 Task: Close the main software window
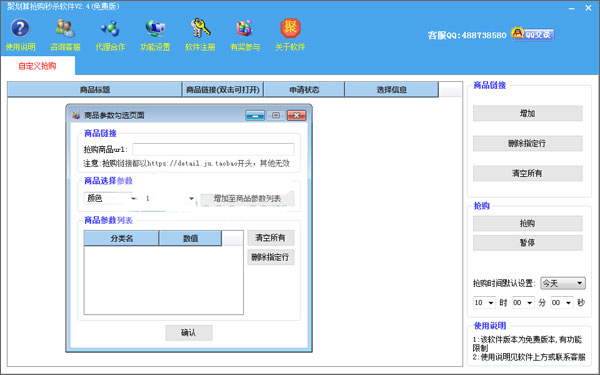589,8
